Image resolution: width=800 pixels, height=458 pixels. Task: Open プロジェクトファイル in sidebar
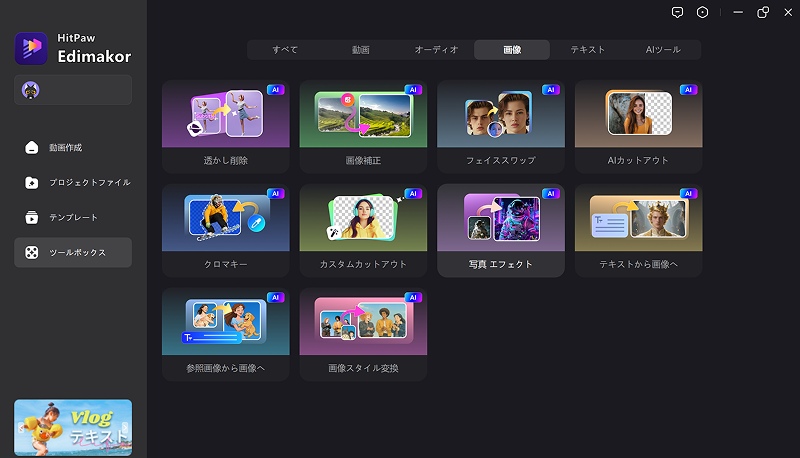73,183
